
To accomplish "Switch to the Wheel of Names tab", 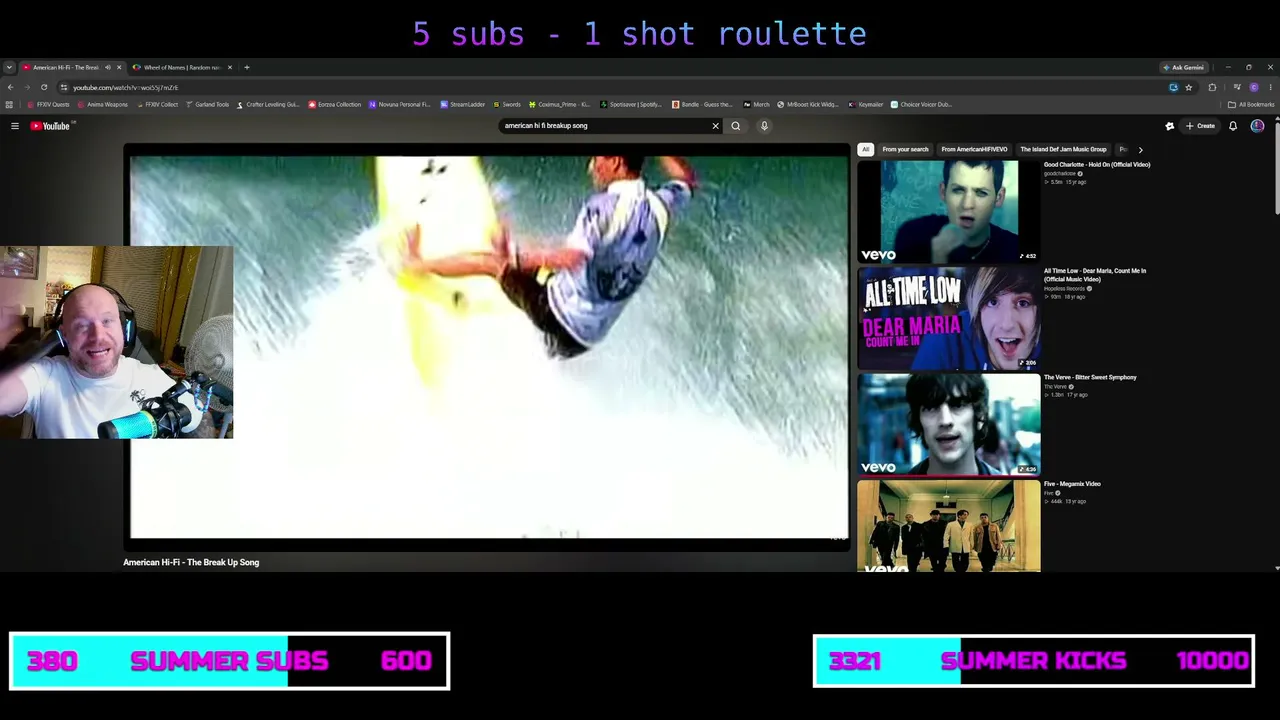I will point(182,67).
